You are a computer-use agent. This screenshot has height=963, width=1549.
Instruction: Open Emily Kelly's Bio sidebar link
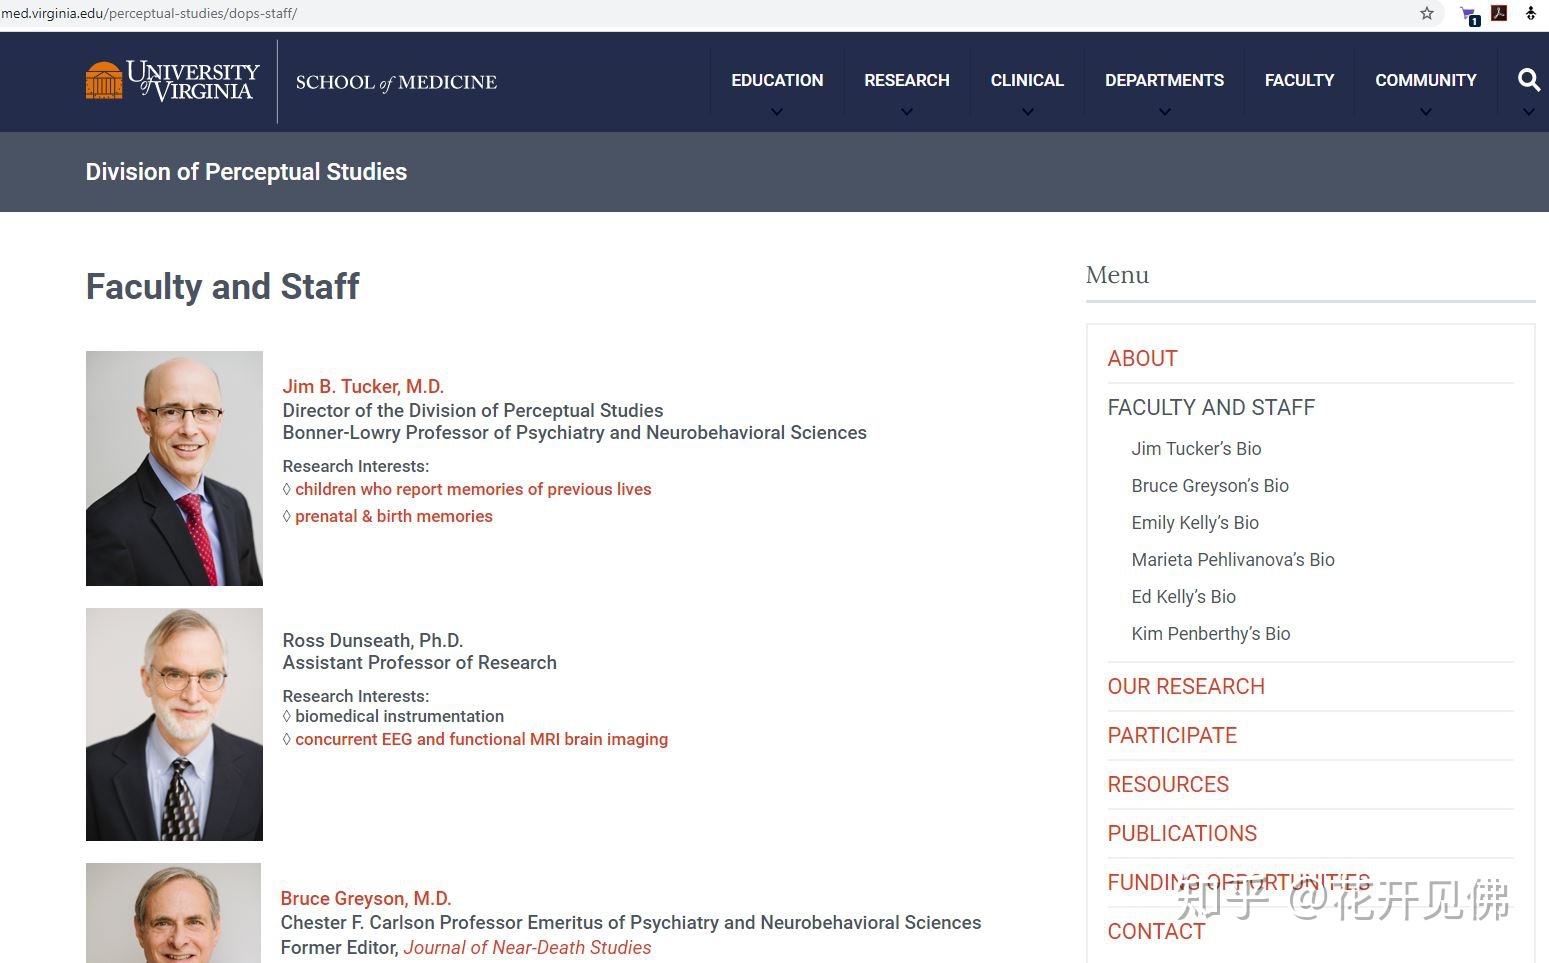(x=1195, y=522)
